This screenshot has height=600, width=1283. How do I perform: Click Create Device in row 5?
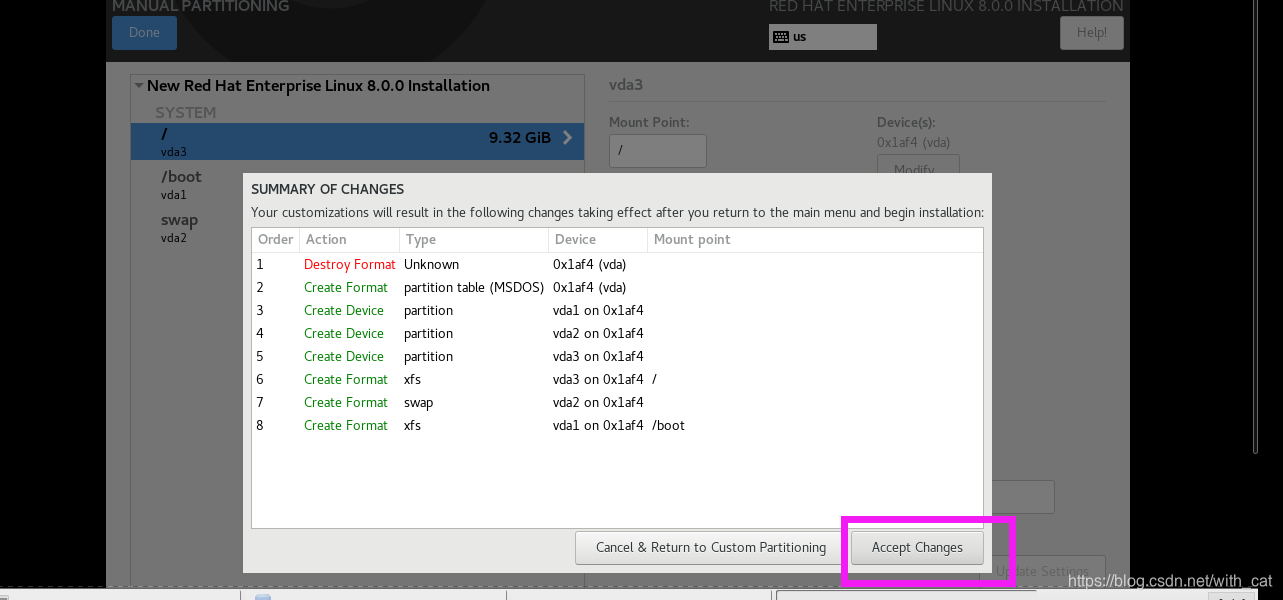coord(344,357)
